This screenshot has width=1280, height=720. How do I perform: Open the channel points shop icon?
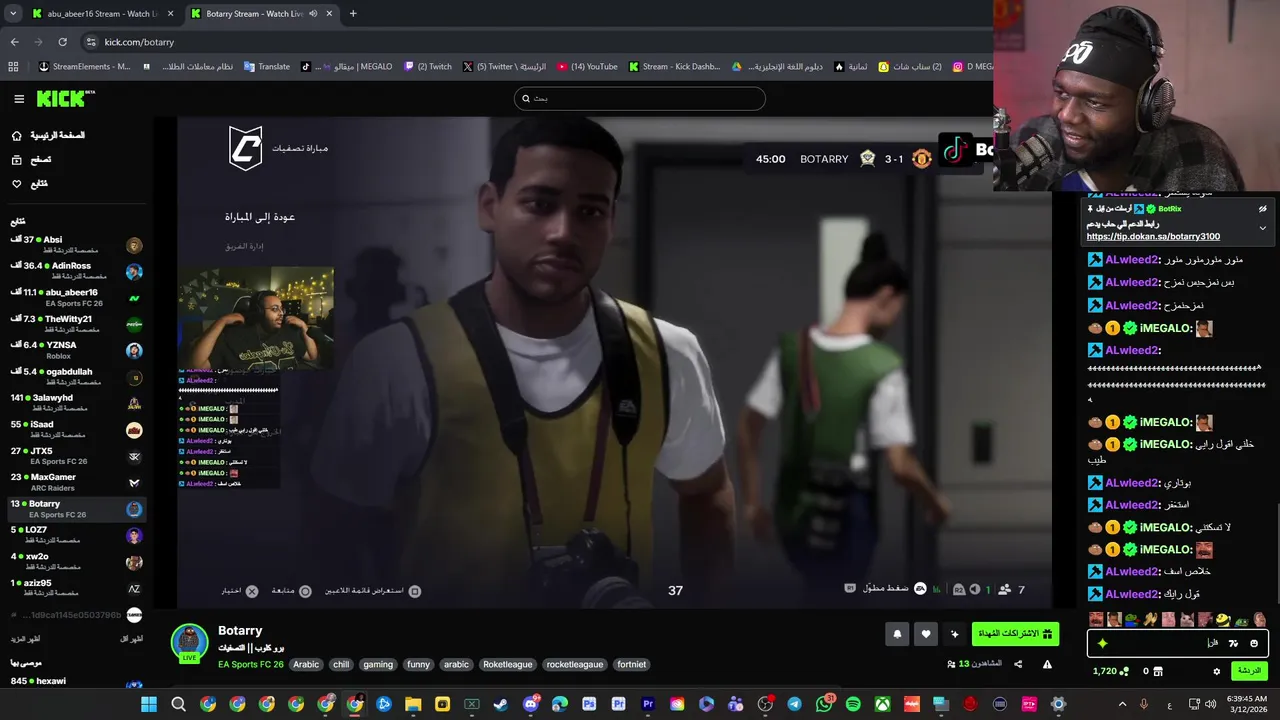point(1159,671)
